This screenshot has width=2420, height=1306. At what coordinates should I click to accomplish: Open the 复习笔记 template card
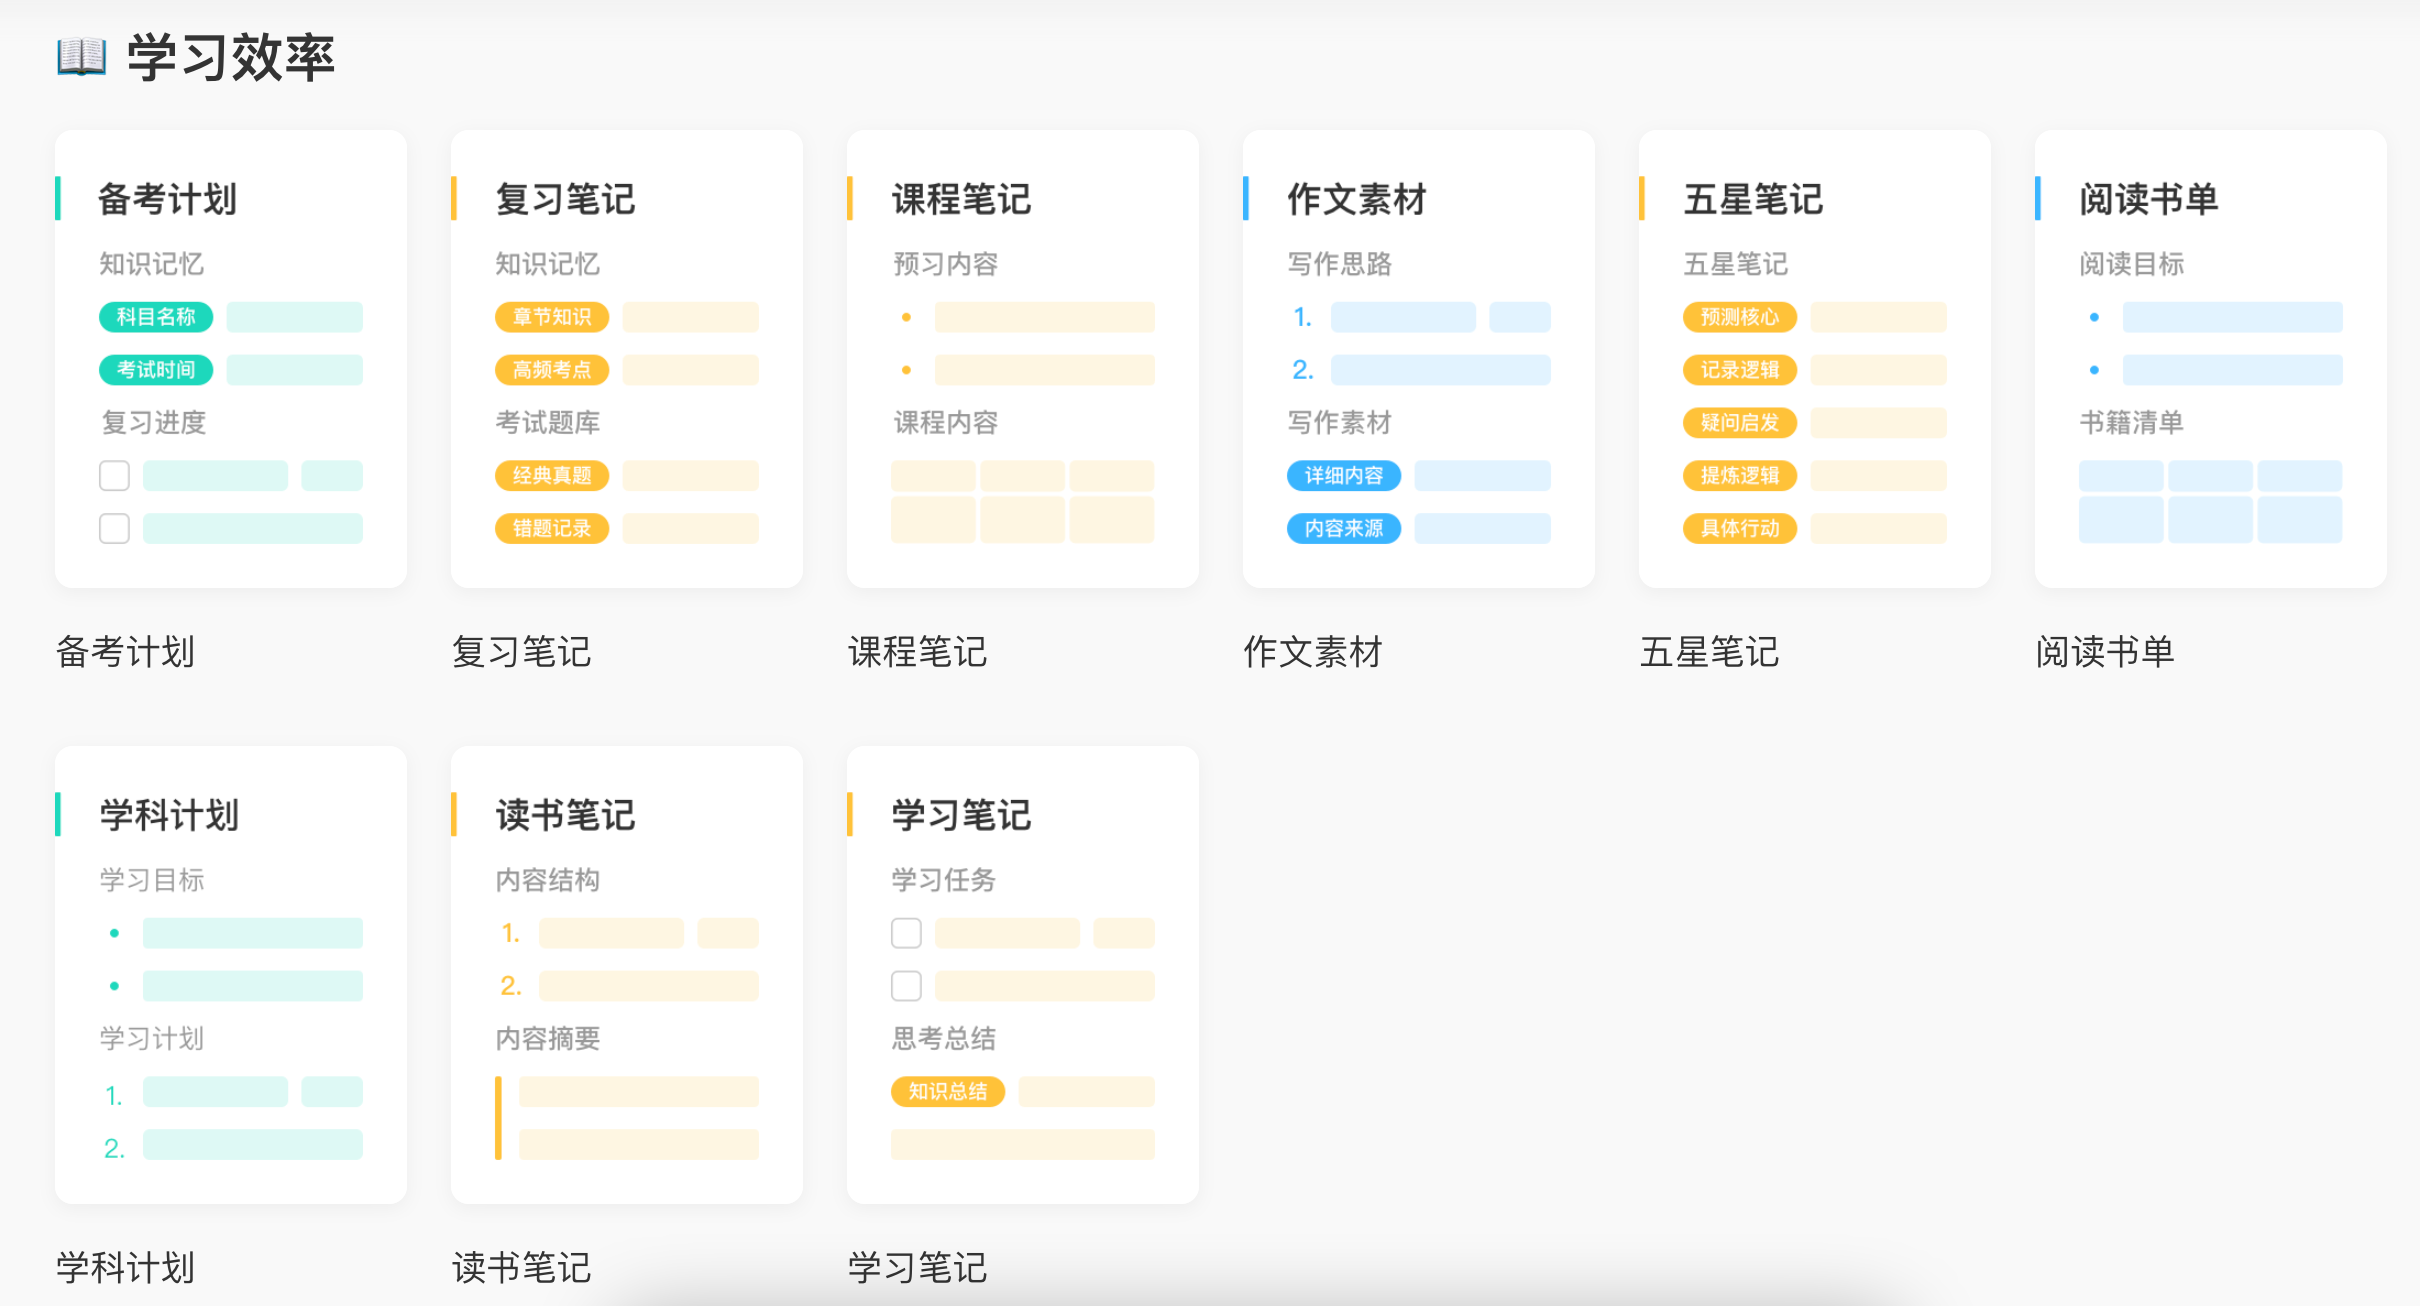627,358
